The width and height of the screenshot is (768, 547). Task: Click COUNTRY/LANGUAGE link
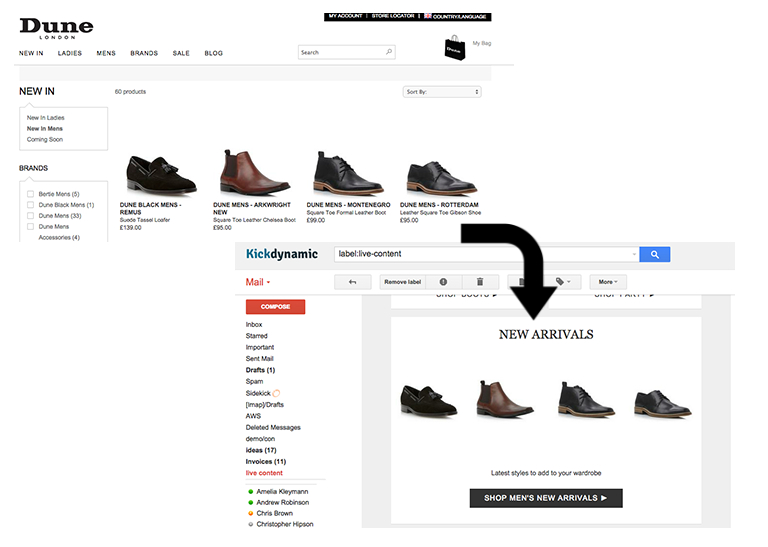tap(459, 17)
